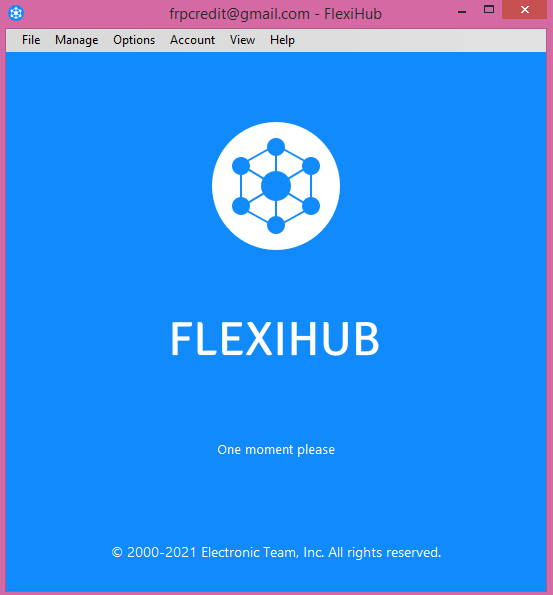The height and width of the screenshot is (595, 553).
Task: Maximize the FlexiHub window
Action: pyautogui.click(x=489, y=10)
